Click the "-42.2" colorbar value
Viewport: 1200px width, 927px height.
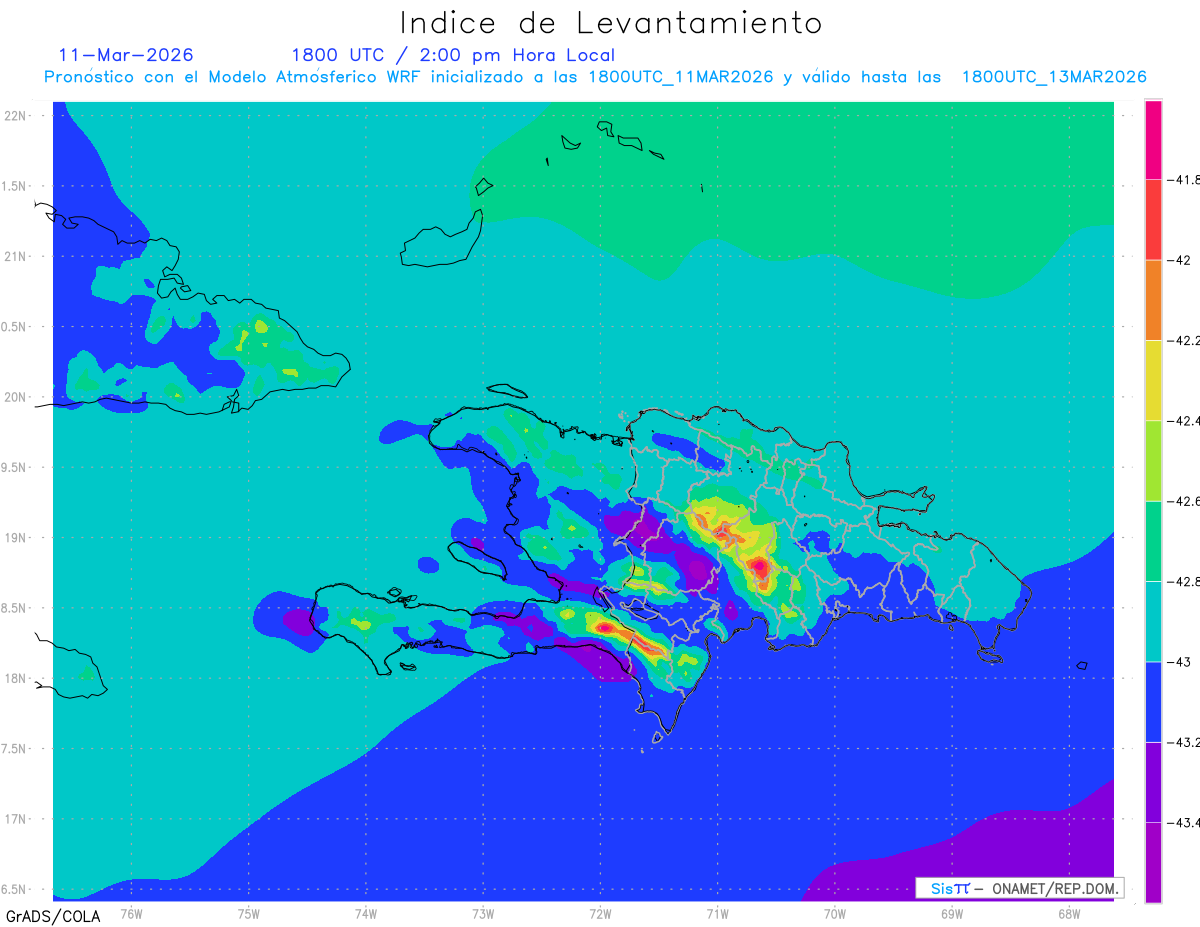point(1183,340)
